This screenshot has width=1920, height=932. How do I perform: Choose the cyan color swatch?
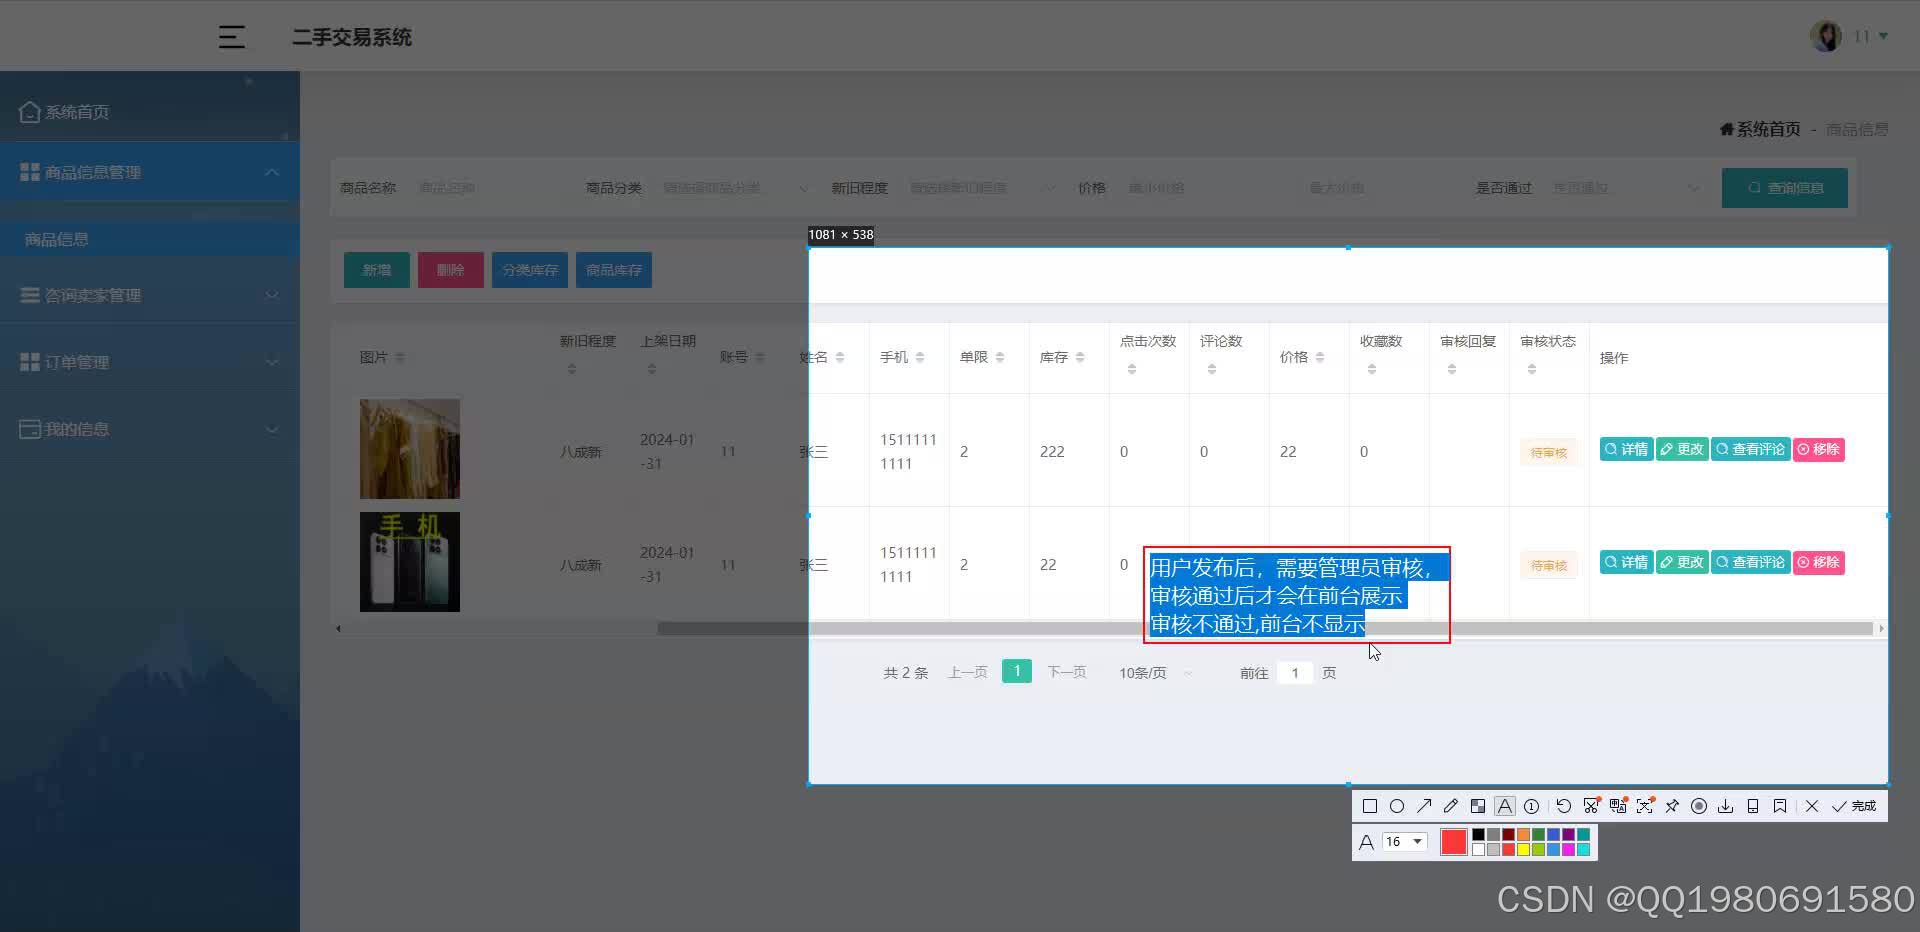point(1583,849)
